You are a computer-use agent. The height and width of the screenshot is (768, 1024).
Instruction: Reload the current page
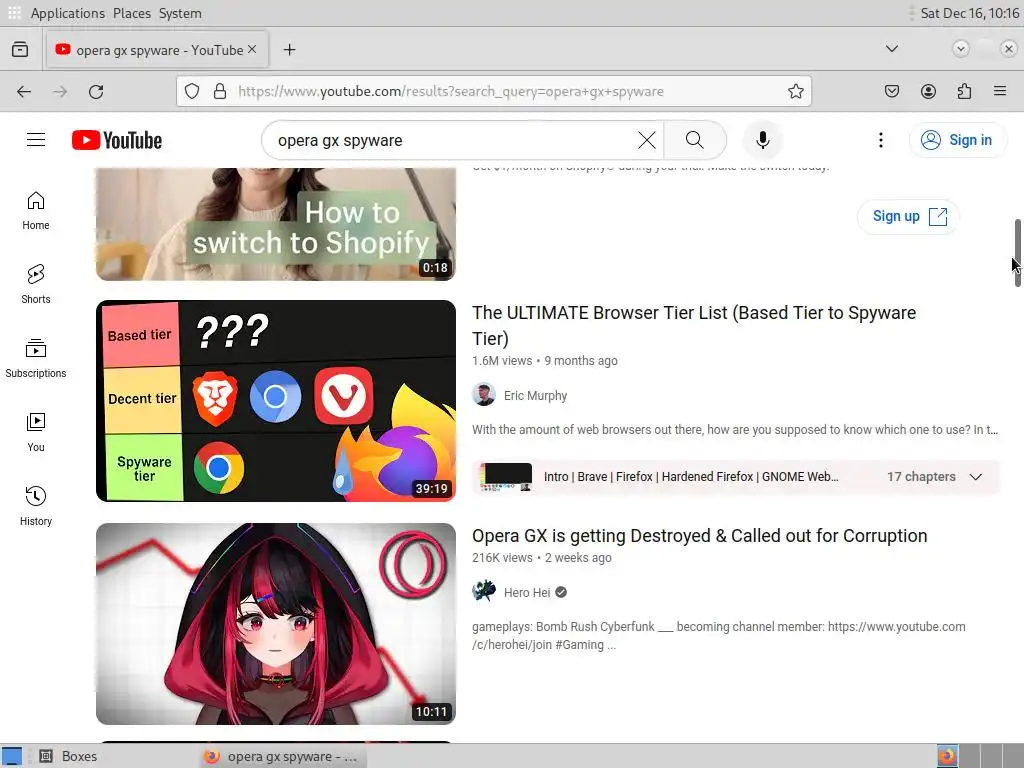(96, 91)
